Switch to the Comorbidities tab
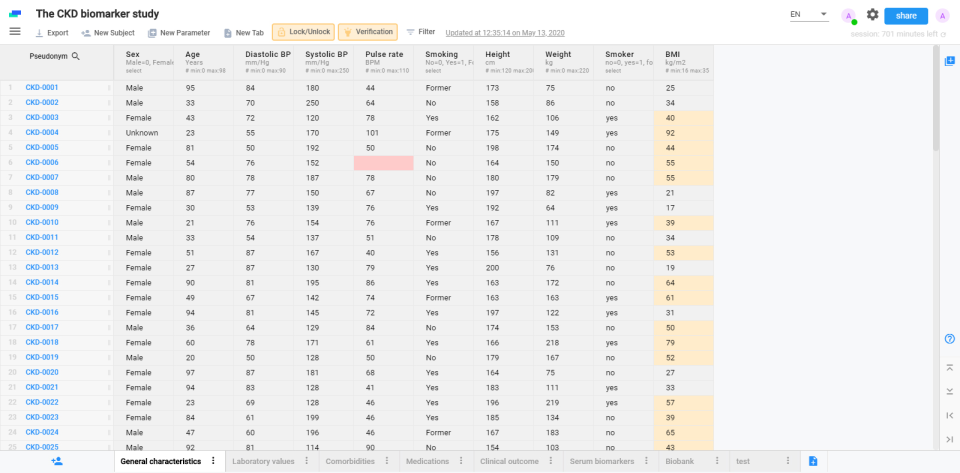Viewport: 960px width, 473px height. click(x=352, y=461)
